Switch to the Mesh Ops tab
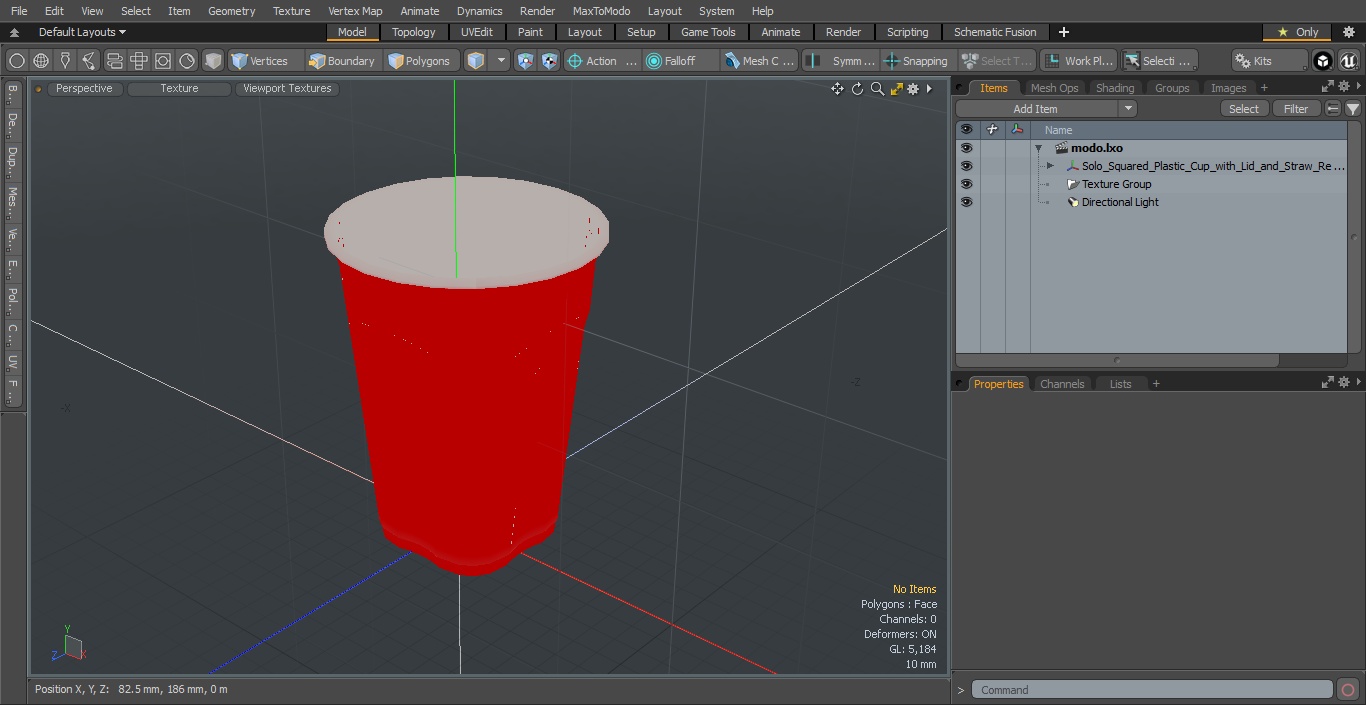Viewport: 1366px width, 705px height. [x=1054, y=88]
